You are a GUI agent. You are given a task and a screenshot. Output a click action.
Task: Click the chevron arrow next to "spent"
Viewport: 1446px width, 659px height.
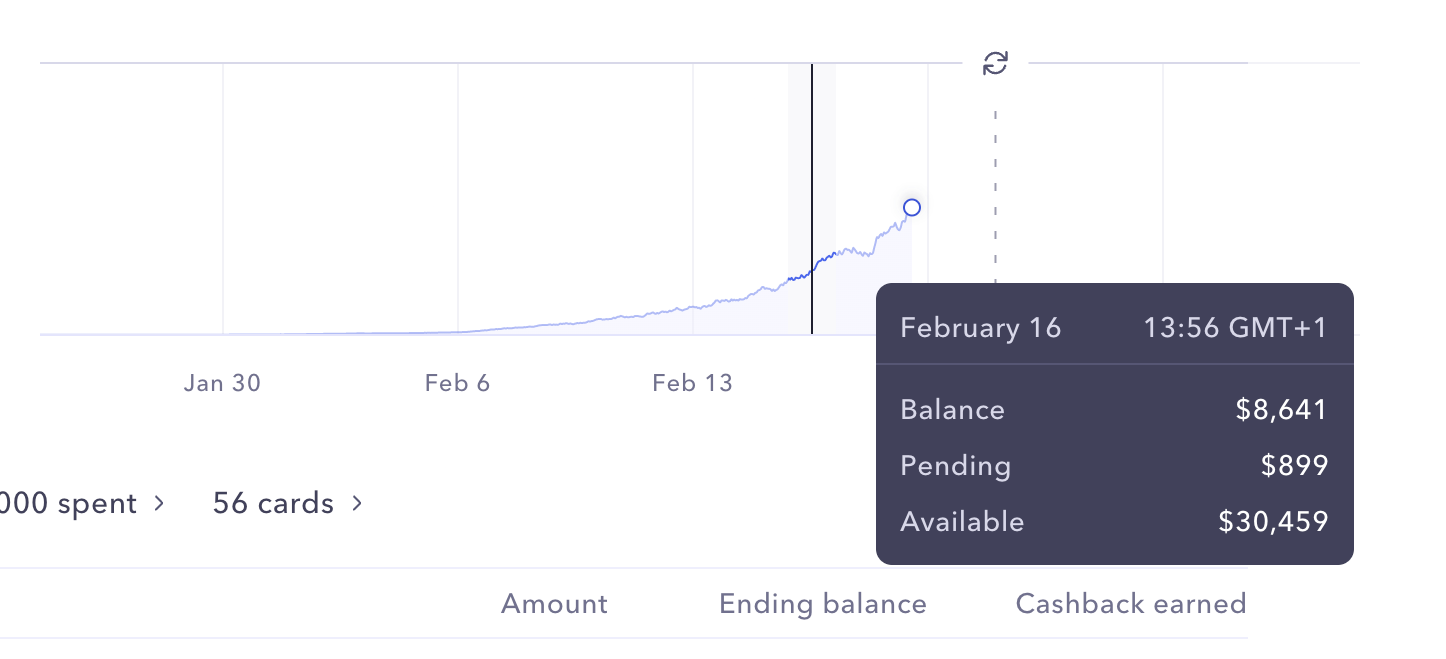coord(159,503)
